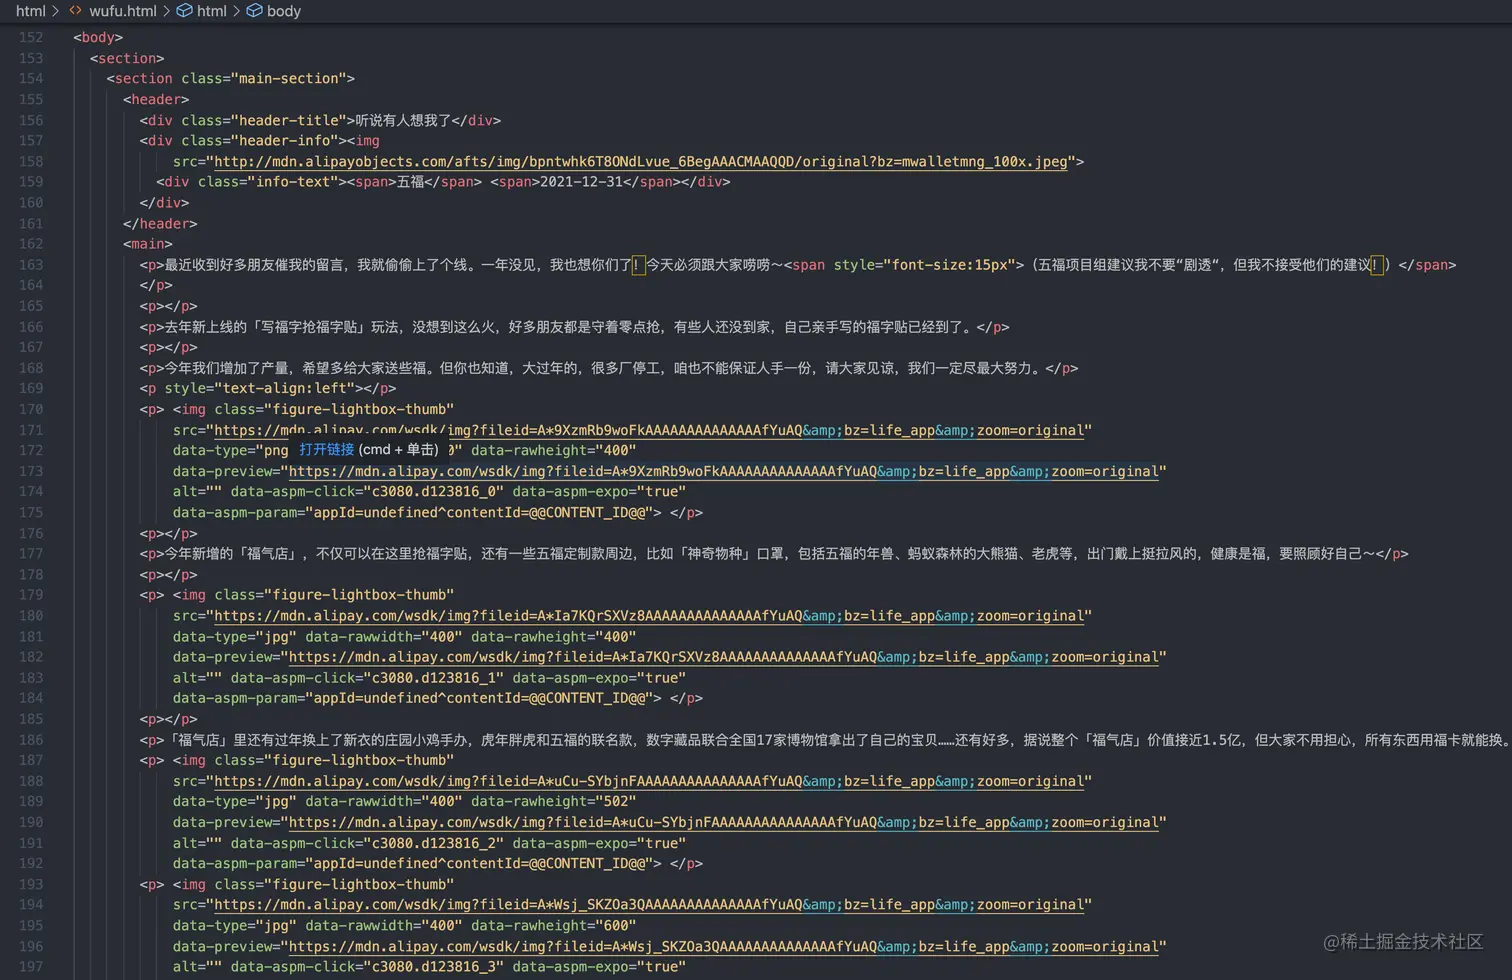Click the 打开链接 tooltip link
The width and height of the screenshot is (1512, 980).
327,450
